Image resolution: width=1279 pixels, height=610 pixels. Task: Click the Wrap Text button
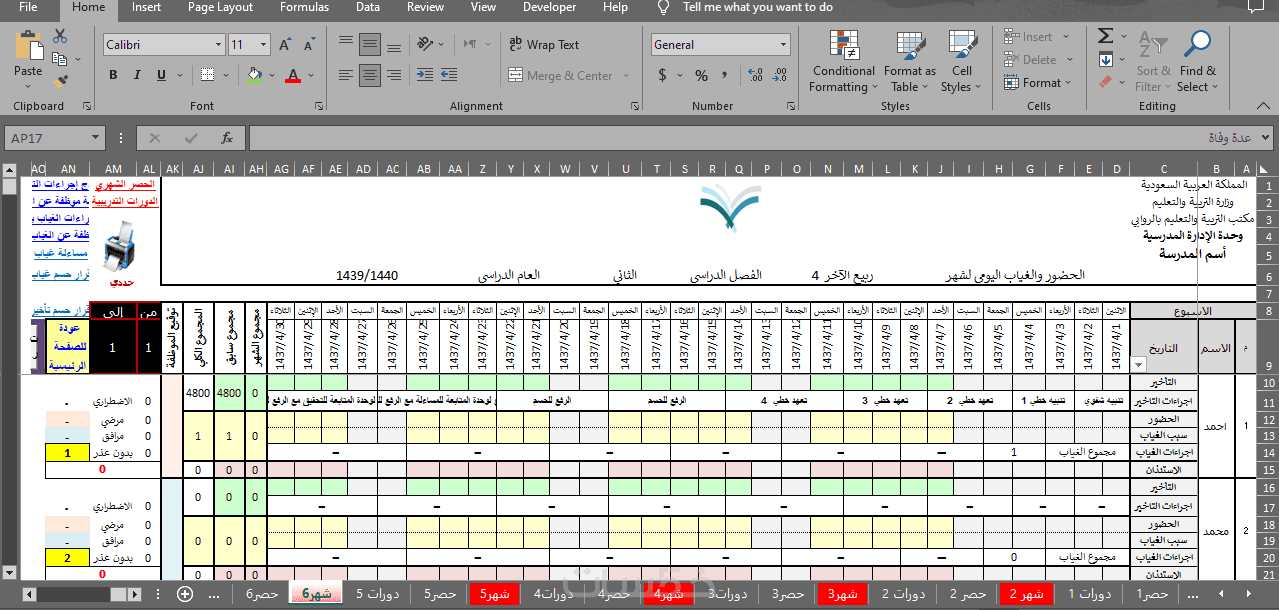(544, 45)
